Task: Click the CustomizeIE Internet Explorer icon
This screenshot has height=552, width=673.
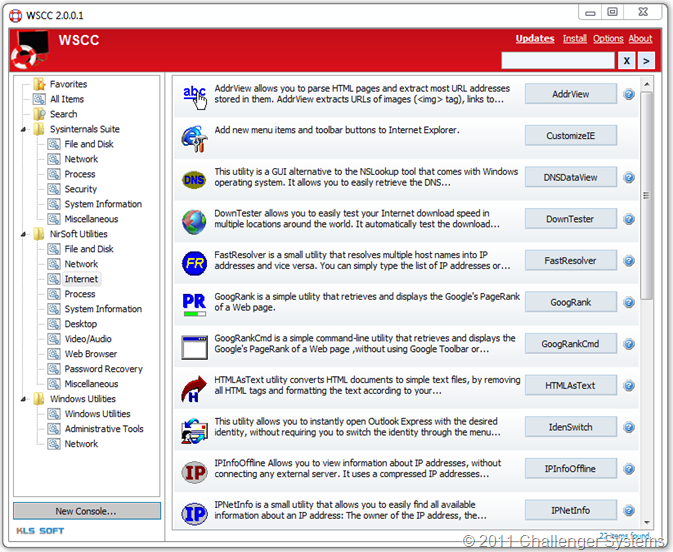Action: 194,139
